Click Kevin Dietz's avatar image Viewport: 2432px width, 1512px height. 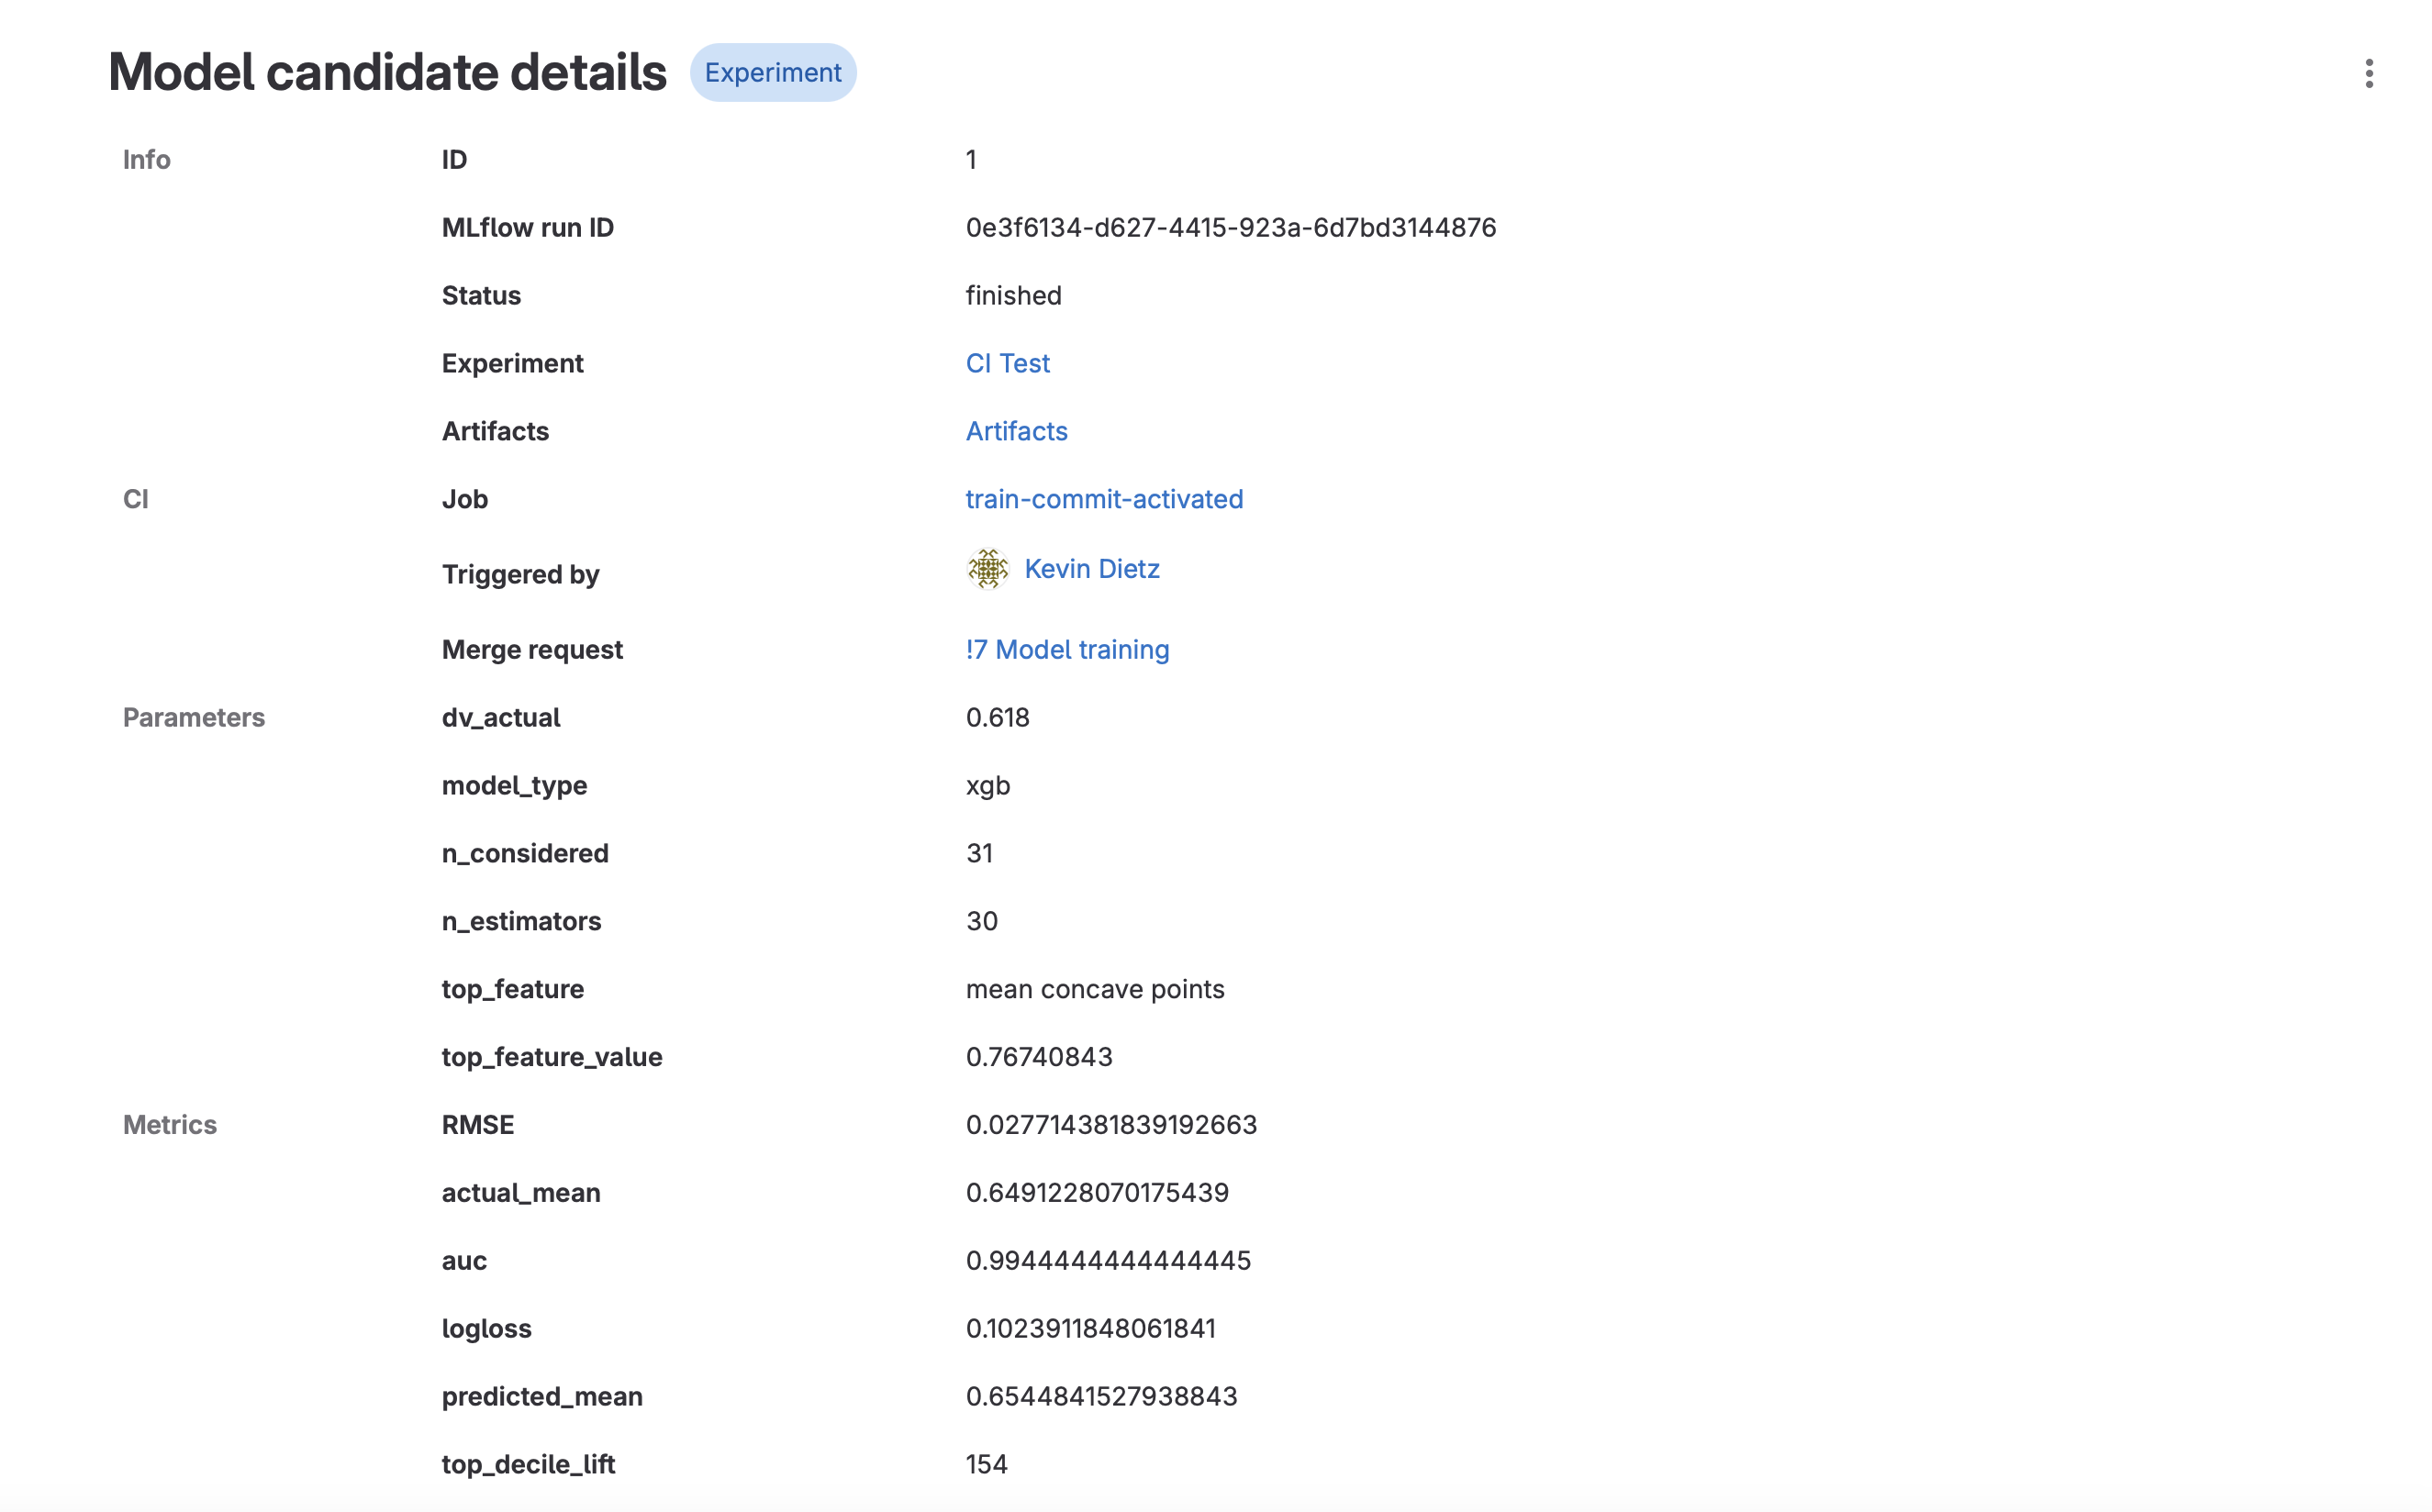click(x=988, y=570)
